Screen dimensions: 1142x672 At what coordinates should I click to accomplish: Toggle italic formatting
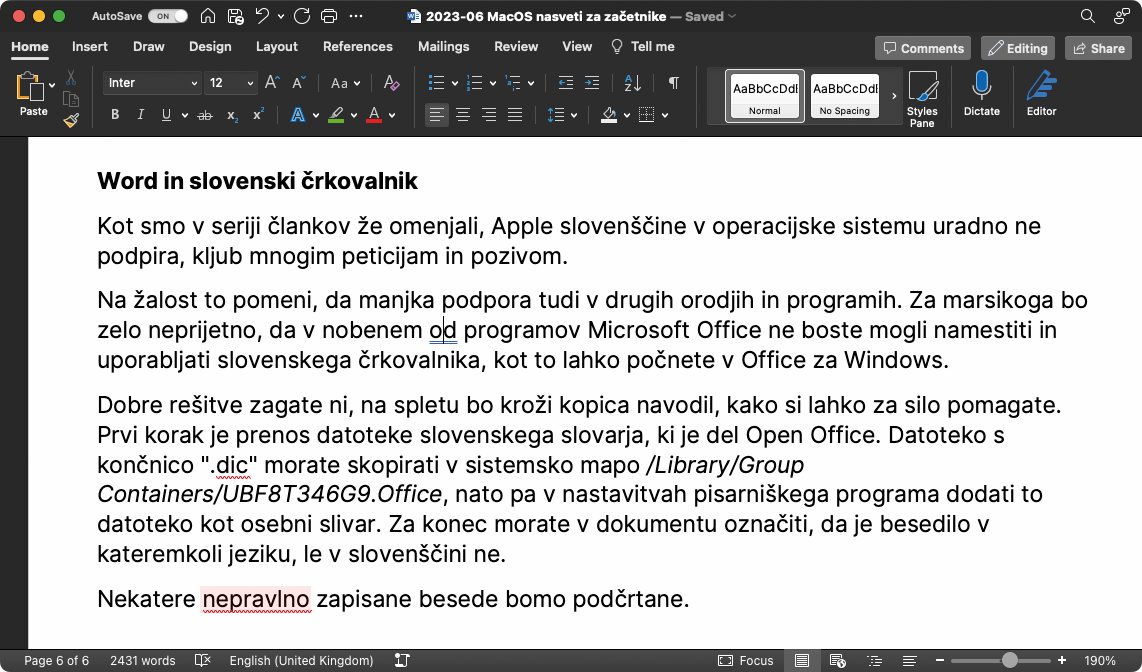click(x=141, y=115)
